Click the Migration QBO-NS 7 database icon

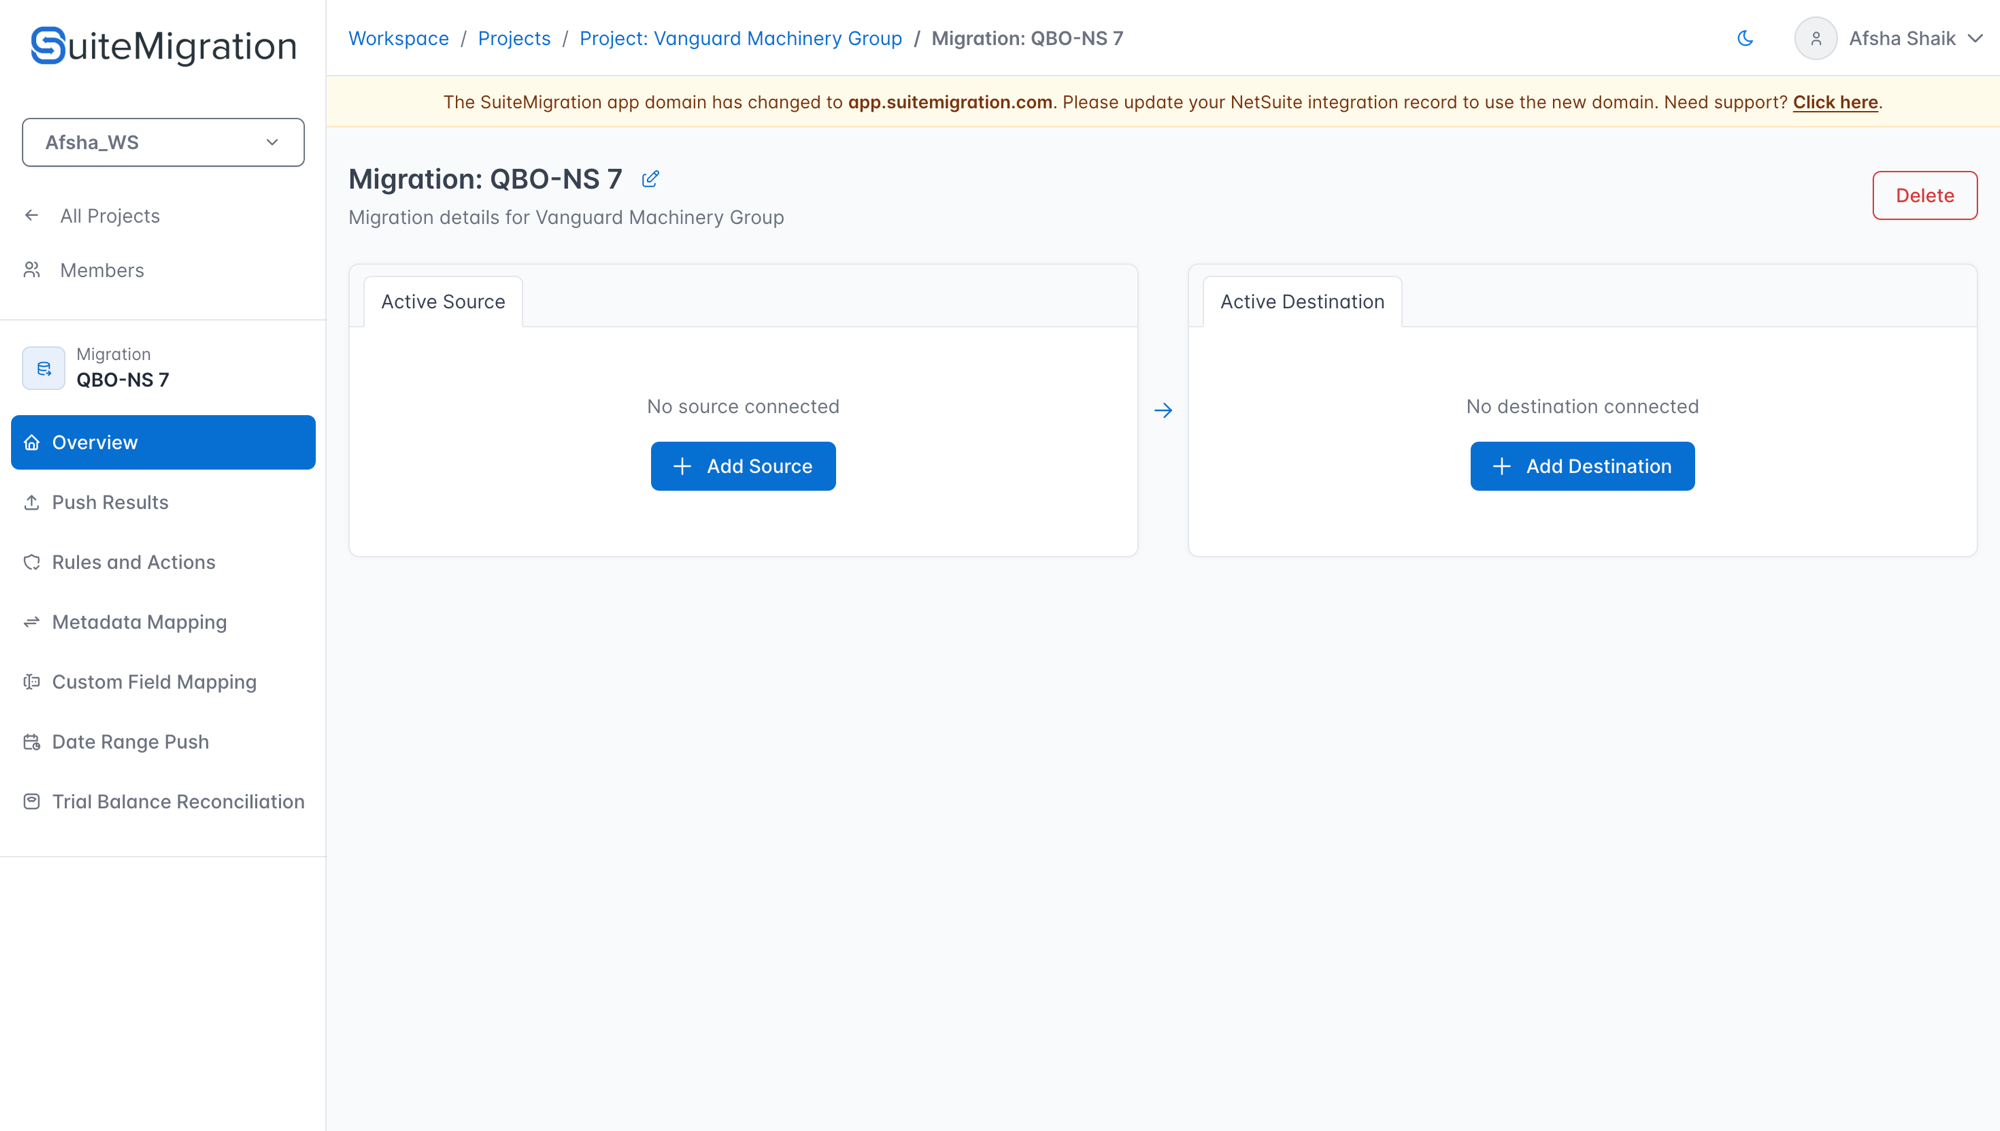tap(43, 368)
